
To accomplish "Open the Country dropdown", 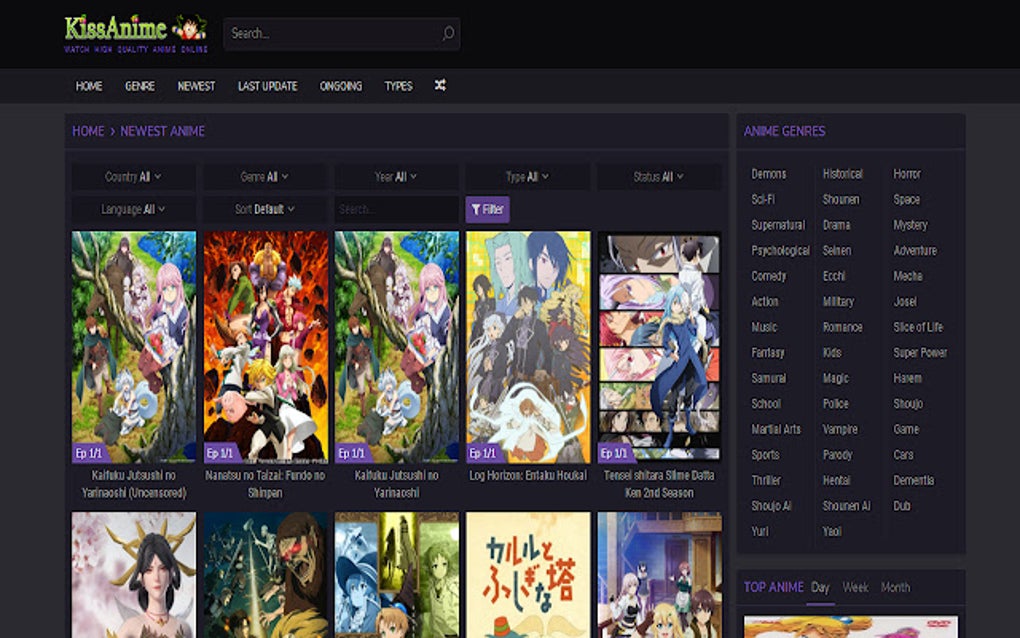I will (132, 176).
